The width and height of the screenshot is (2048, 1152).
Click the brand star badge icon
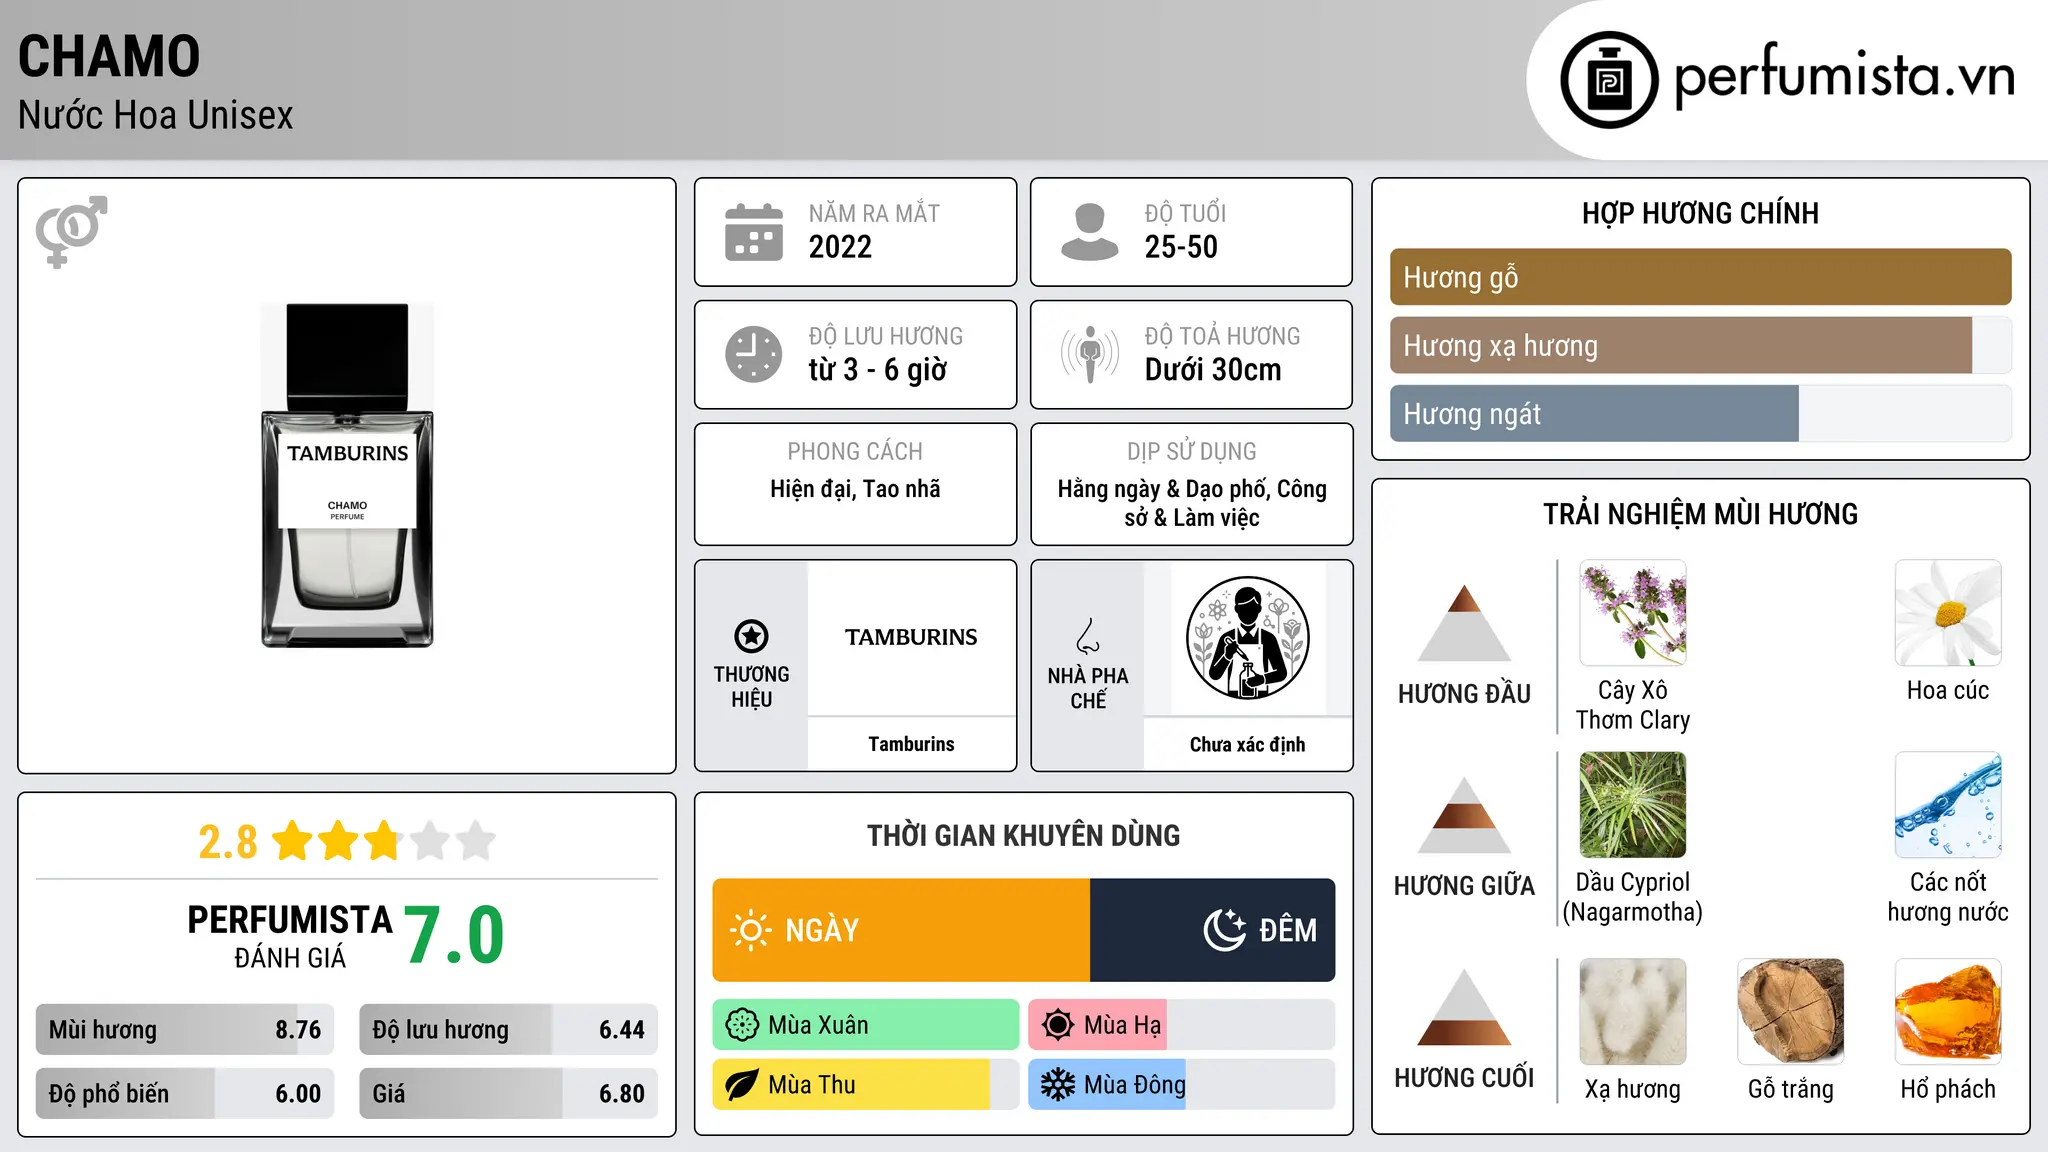(751, 636)
